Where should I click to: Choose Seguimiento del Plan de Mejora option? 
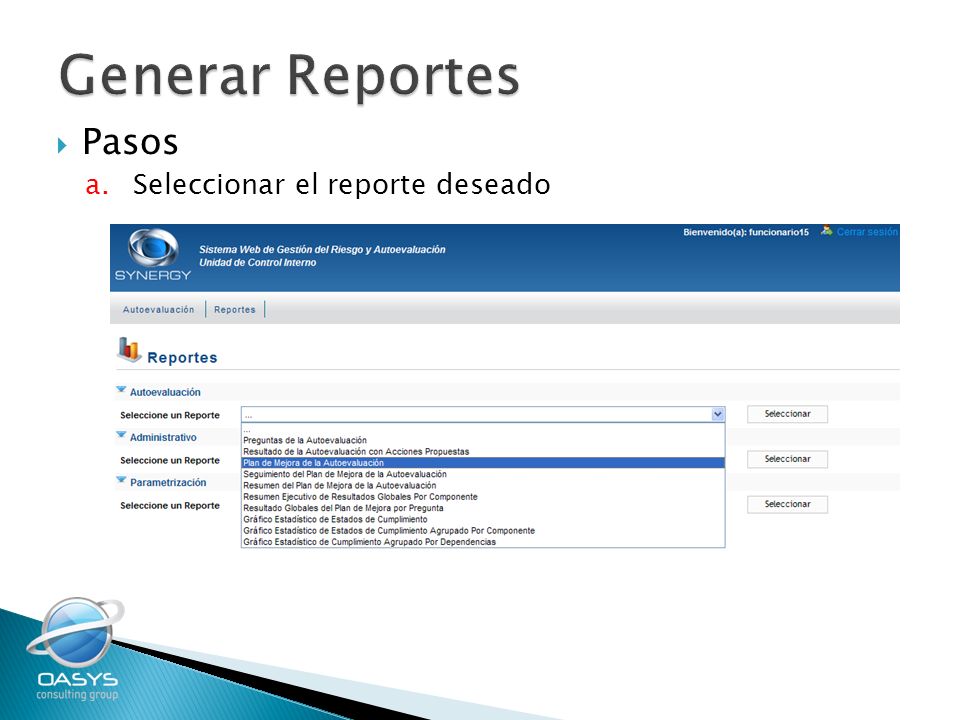pyautogui.click(x=483, y=474)
